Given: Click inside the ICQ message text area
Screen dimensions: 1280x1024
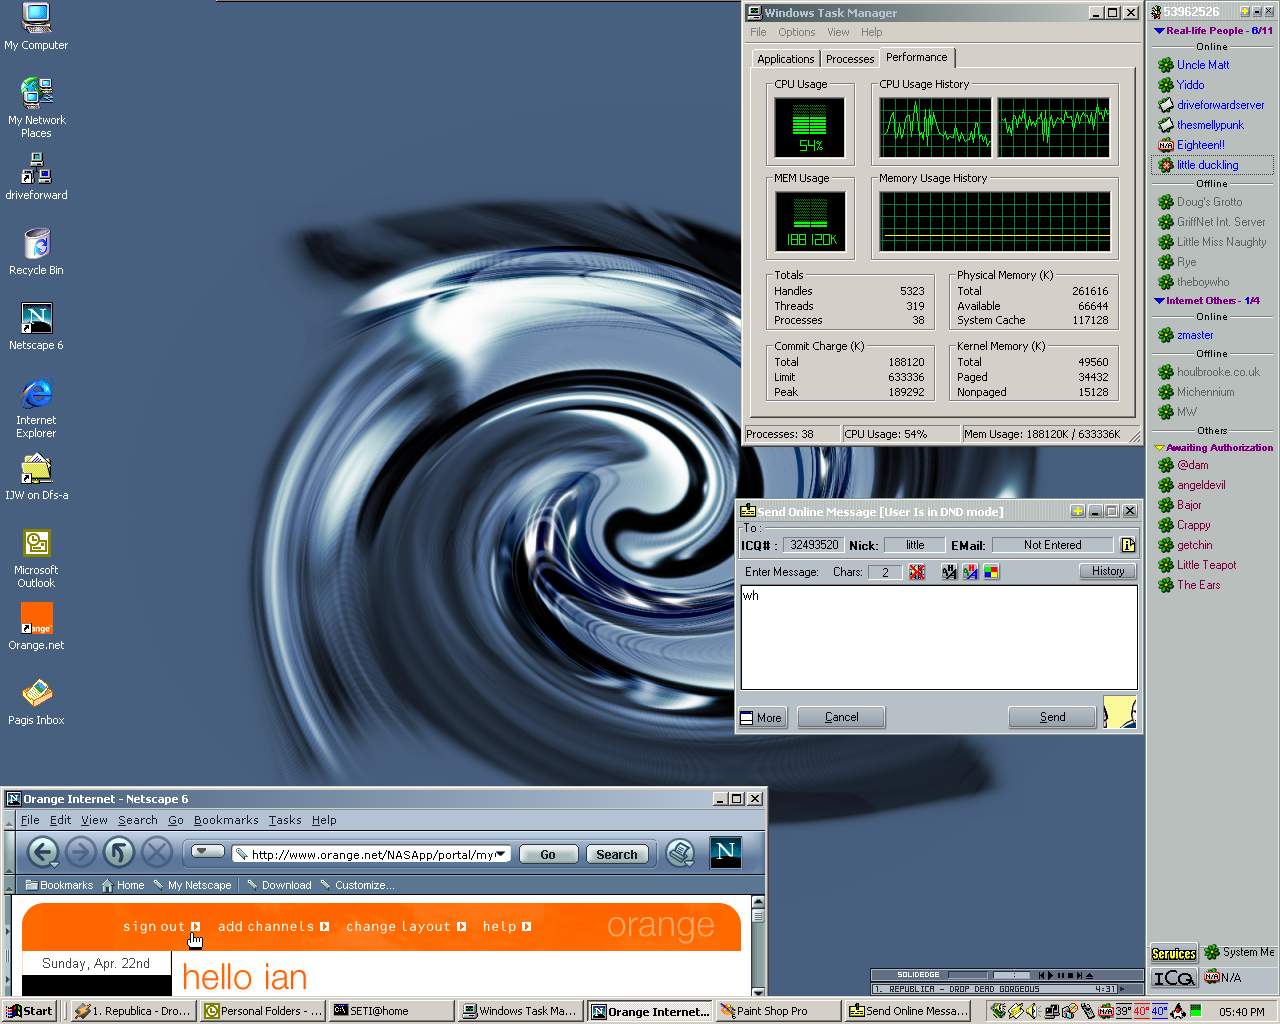Looking at the screenshot, I should [938, 640].
